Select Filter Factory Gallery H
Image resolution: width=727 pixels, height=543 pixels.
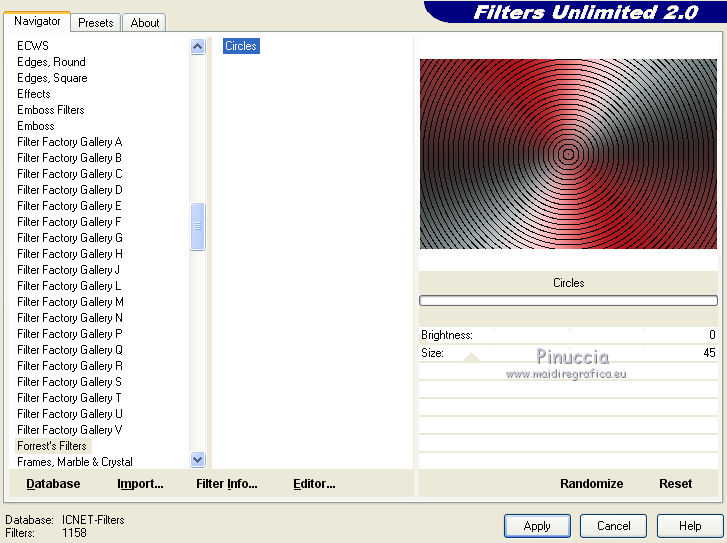pos(70,254)
